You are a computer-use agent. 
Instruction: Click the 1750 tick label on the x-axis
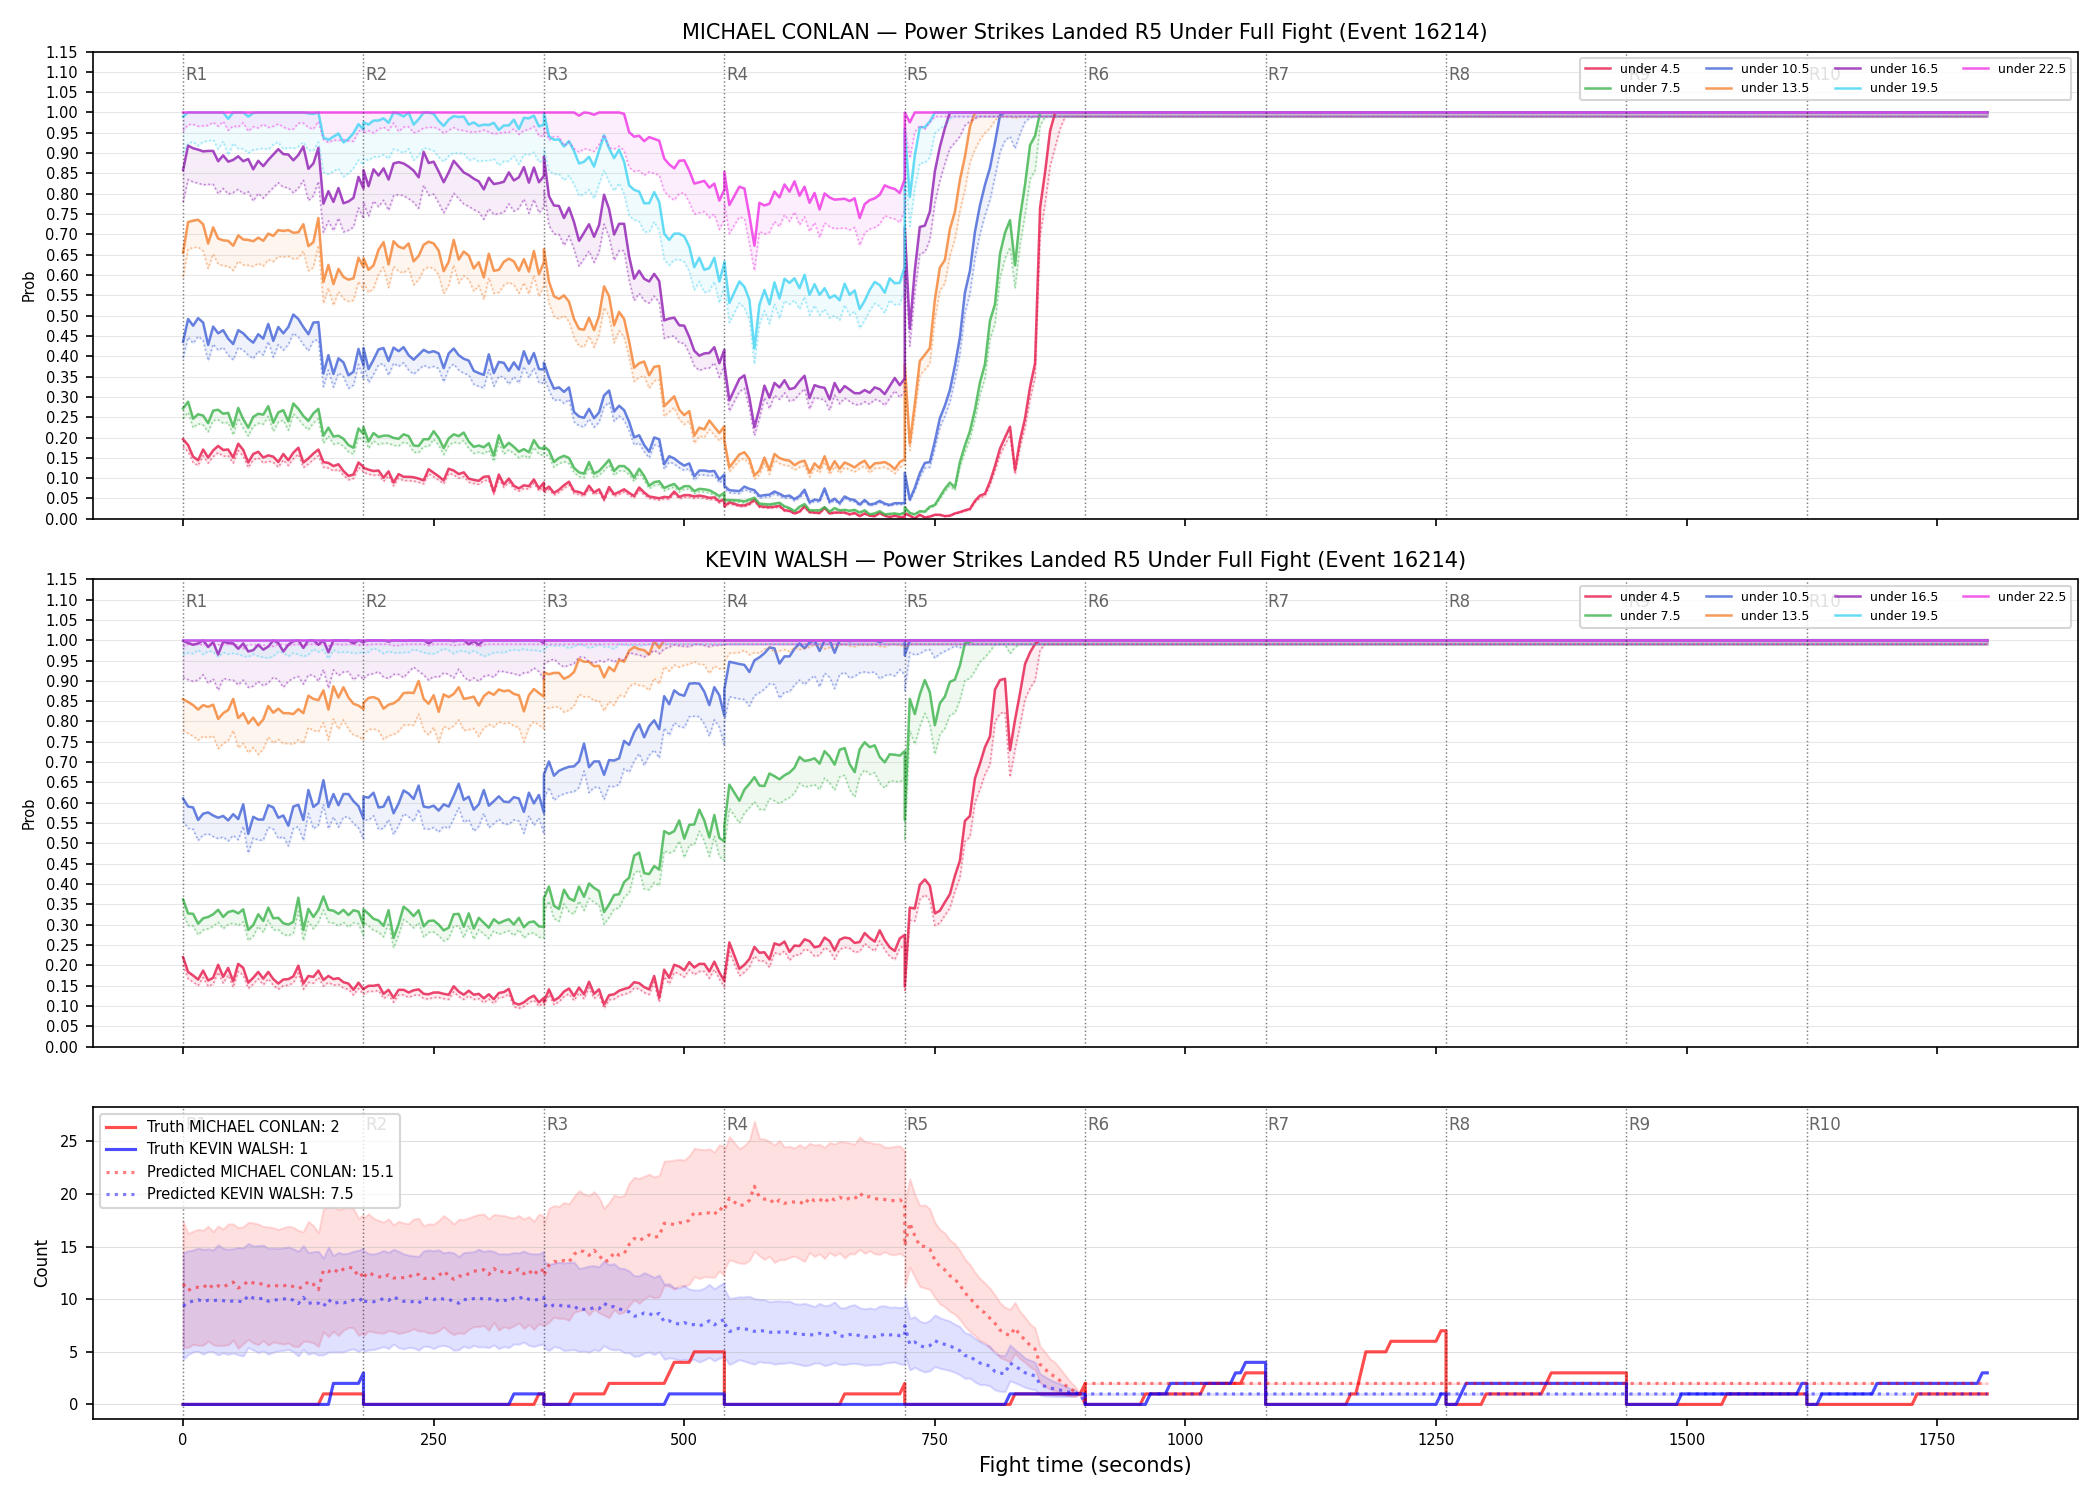[x=1937, y=1440]
